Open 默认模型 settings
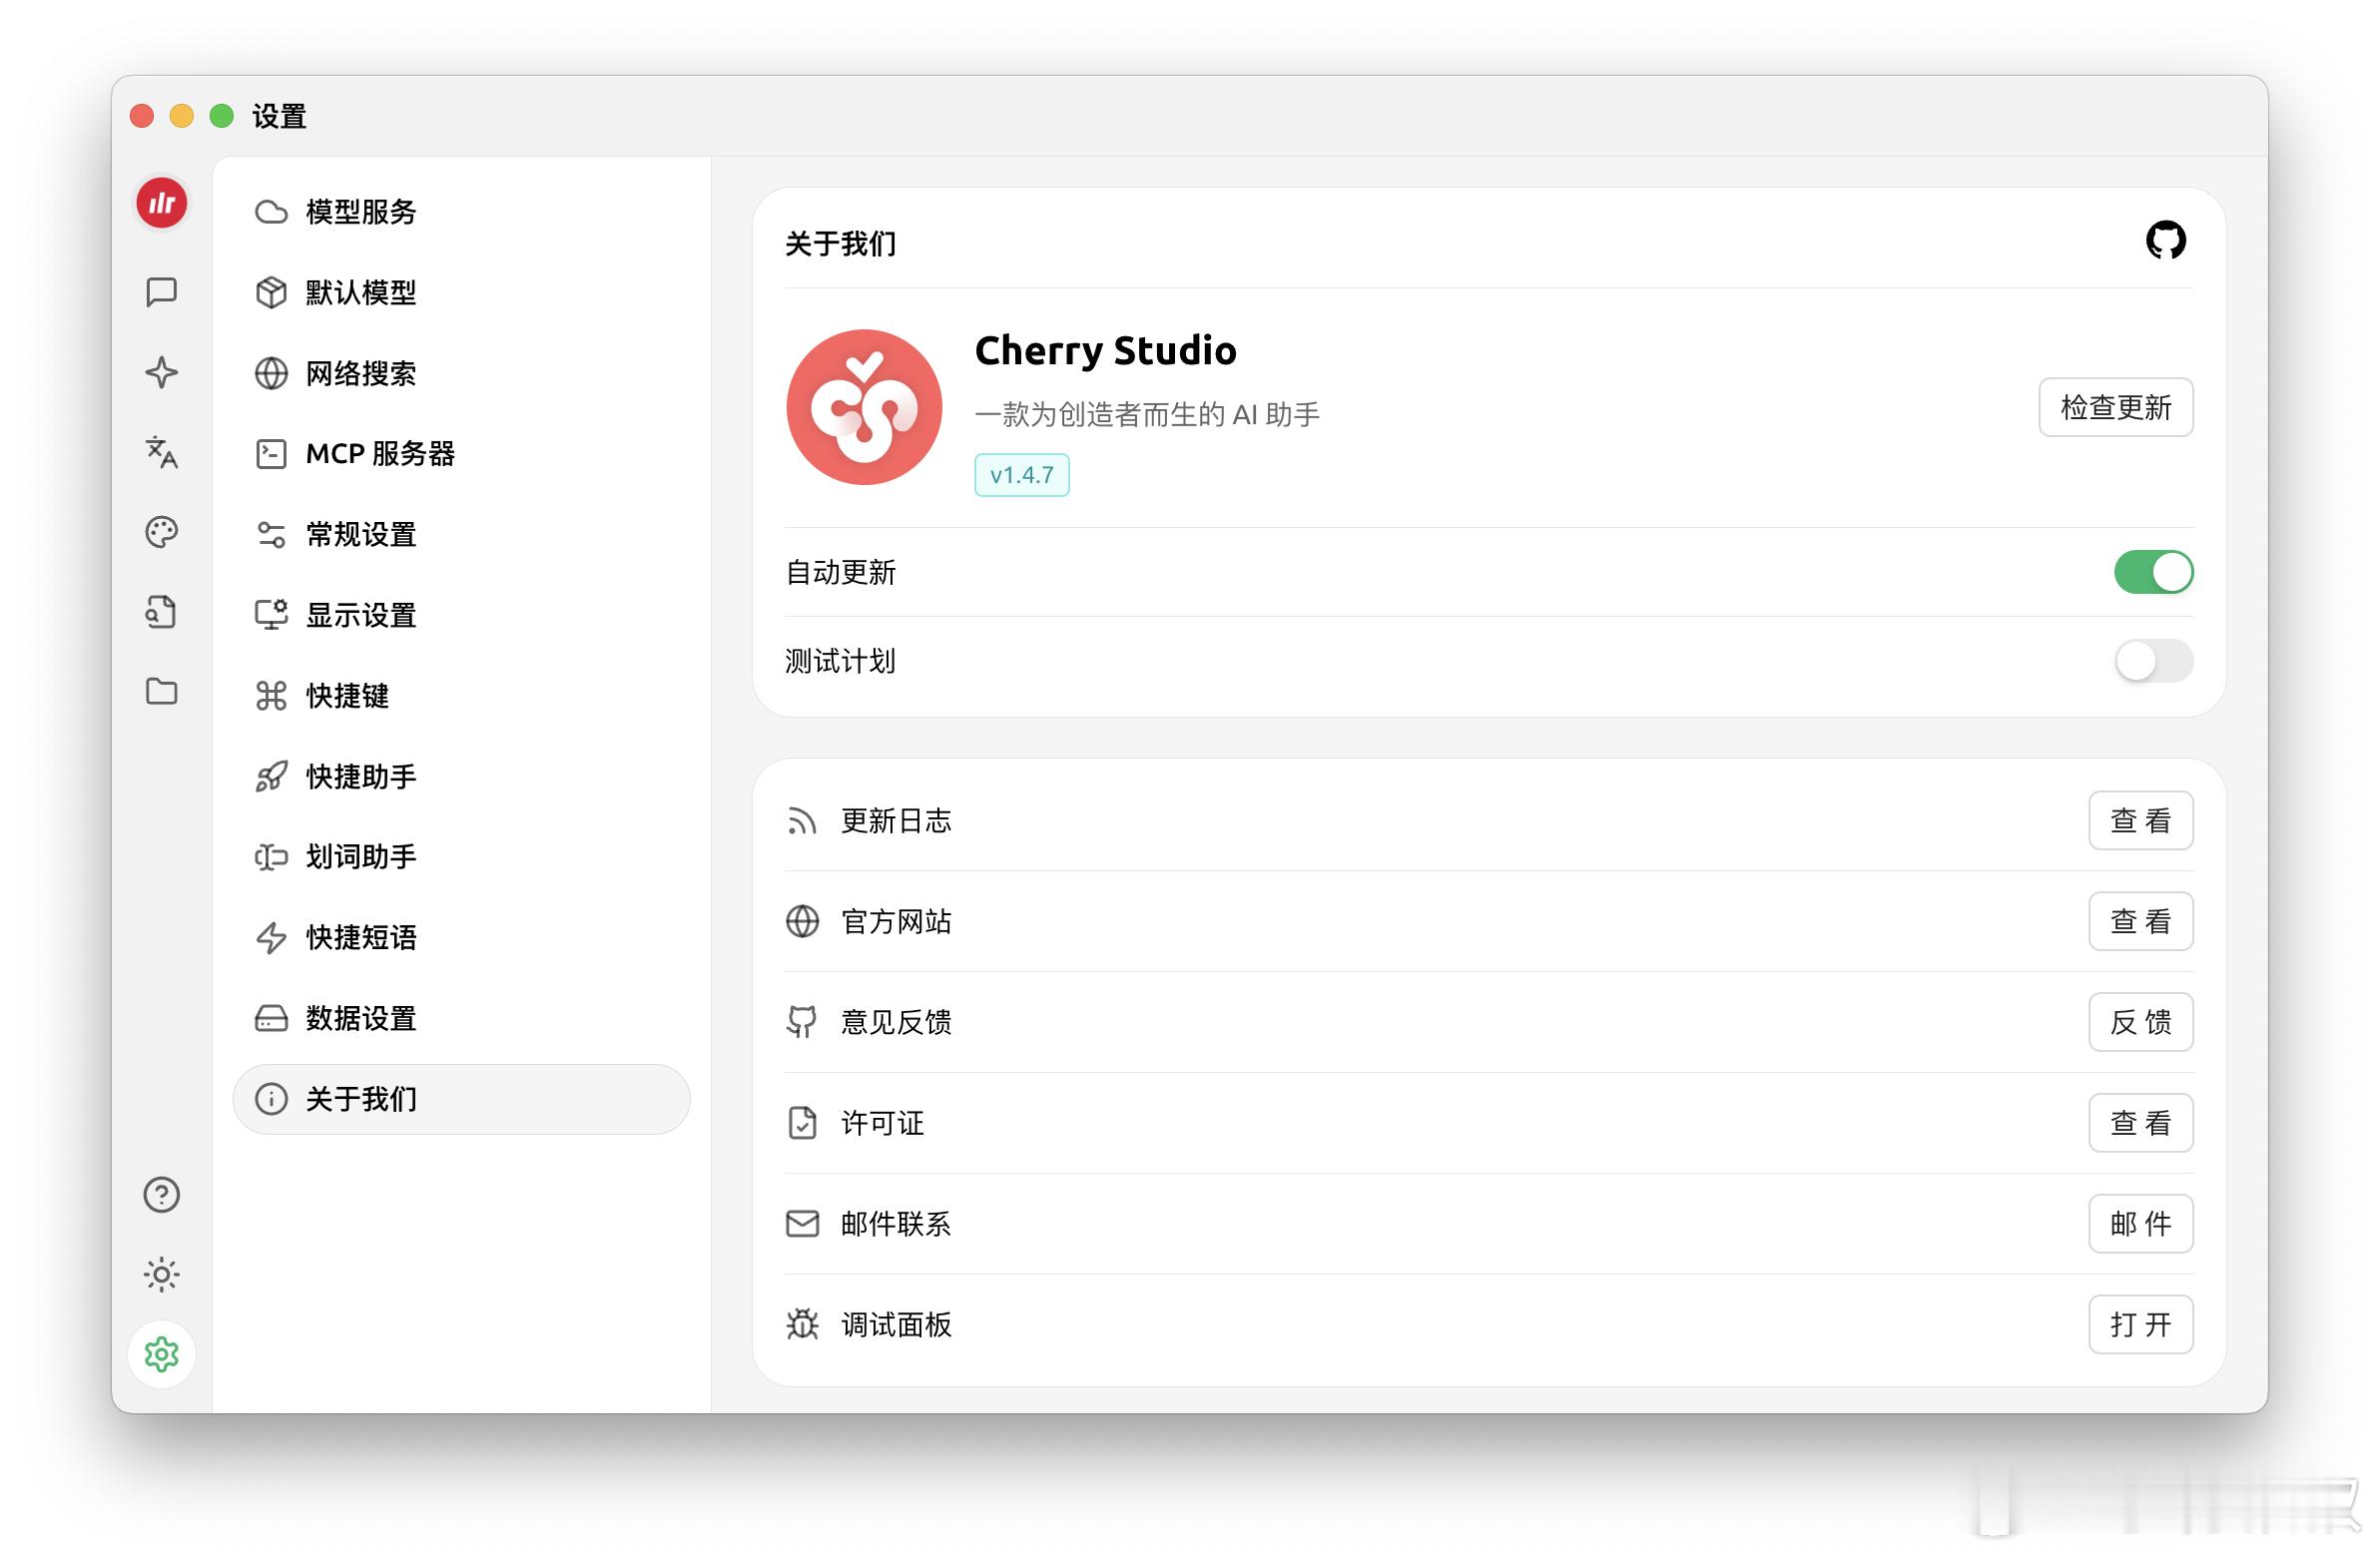2380x1561 pixels. [462, 293]
